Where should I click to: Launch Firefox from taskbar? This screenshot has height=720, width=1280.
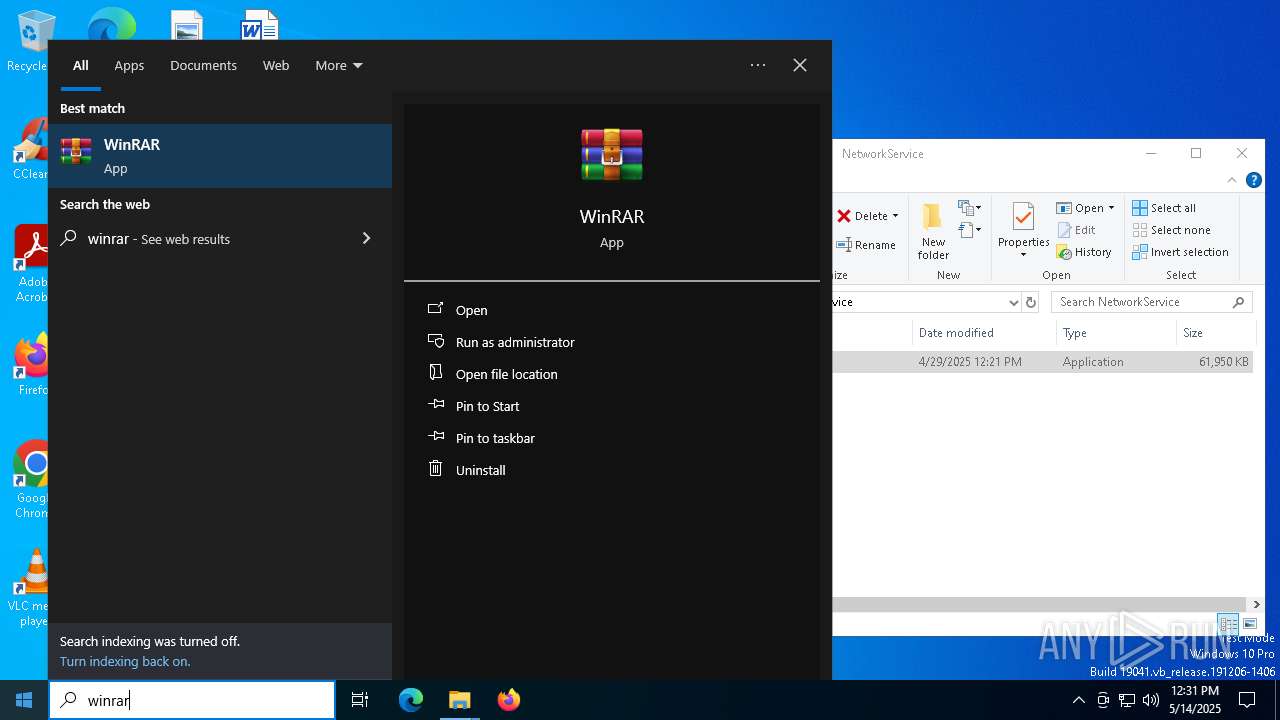click(508, 700)
